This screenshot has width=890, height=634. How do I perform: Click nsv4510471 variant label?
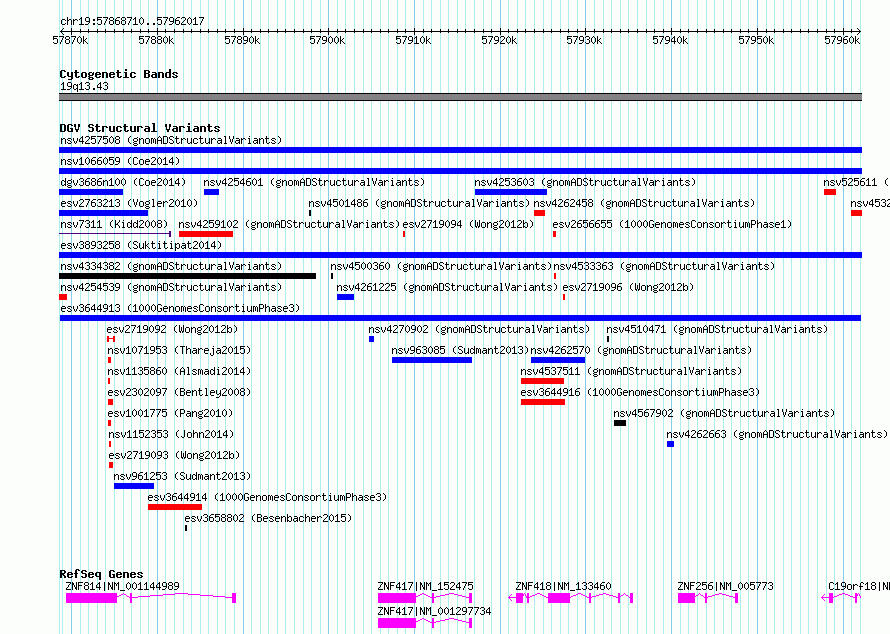pyautogui.click(x=717, y=329)
